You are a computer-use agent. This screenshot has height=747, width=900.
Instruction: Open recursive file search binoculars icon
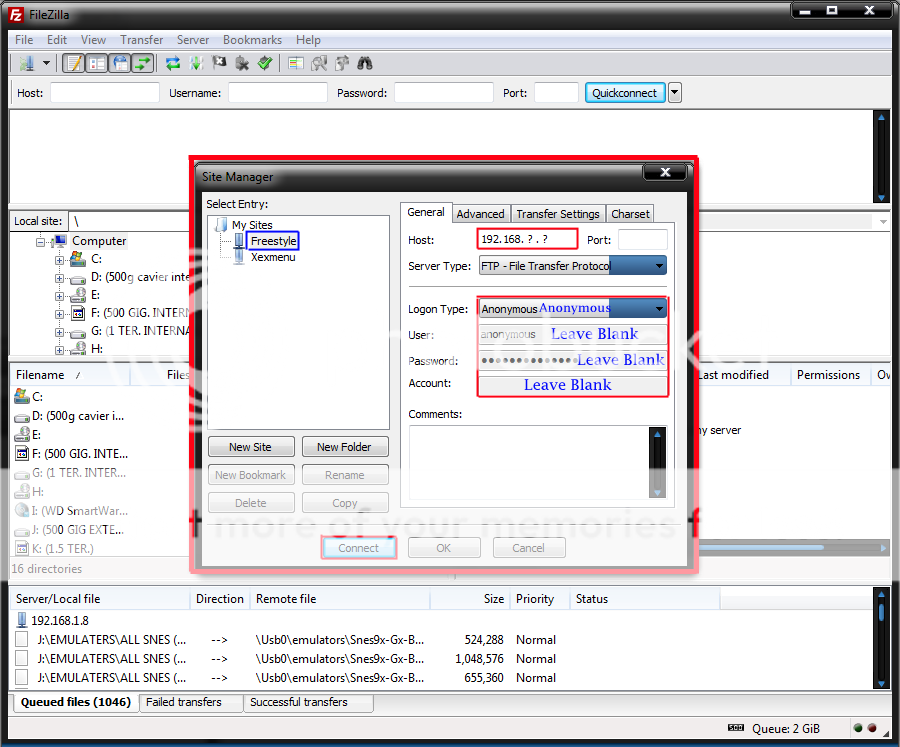click(x=364, y=63)
